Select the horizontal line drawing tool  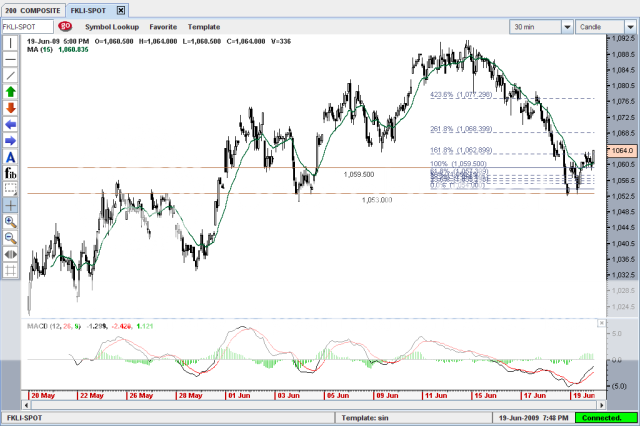(11, 59)
